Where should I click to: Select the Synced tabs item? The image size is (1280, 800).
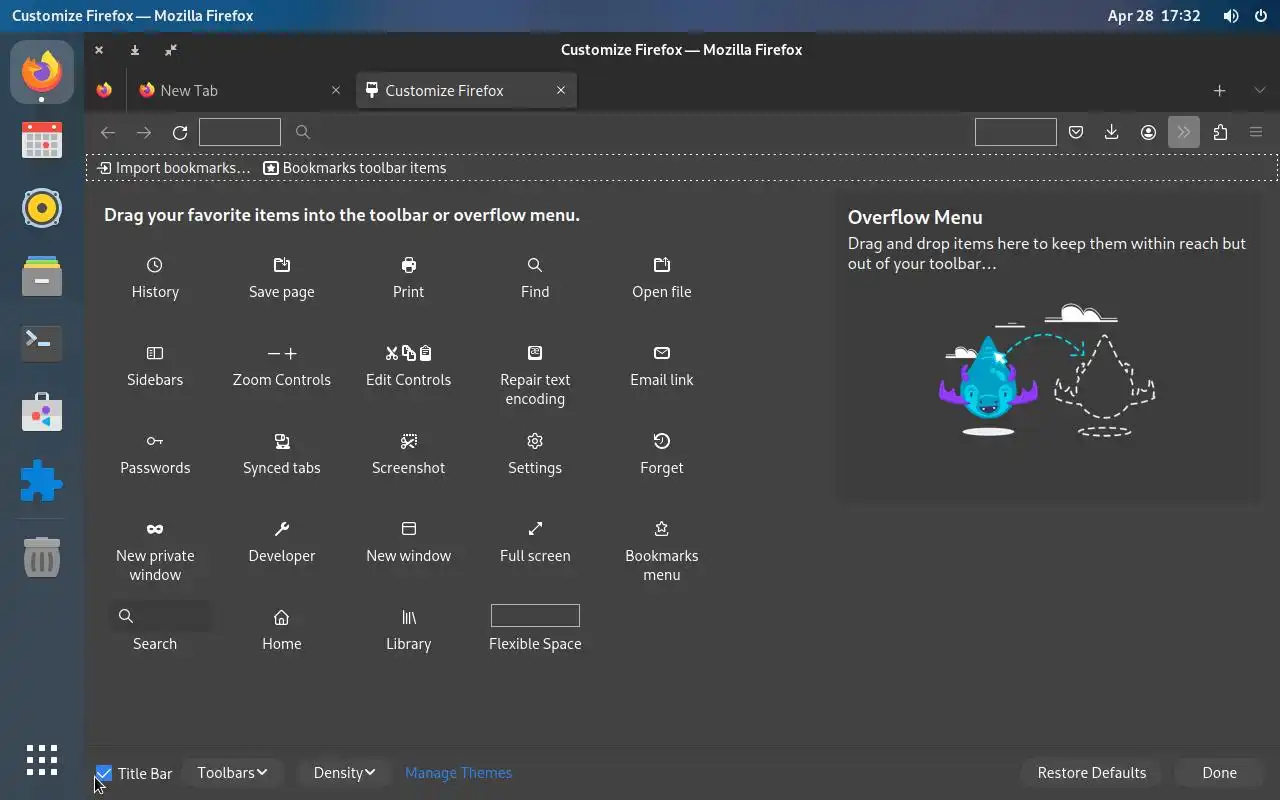282,454
